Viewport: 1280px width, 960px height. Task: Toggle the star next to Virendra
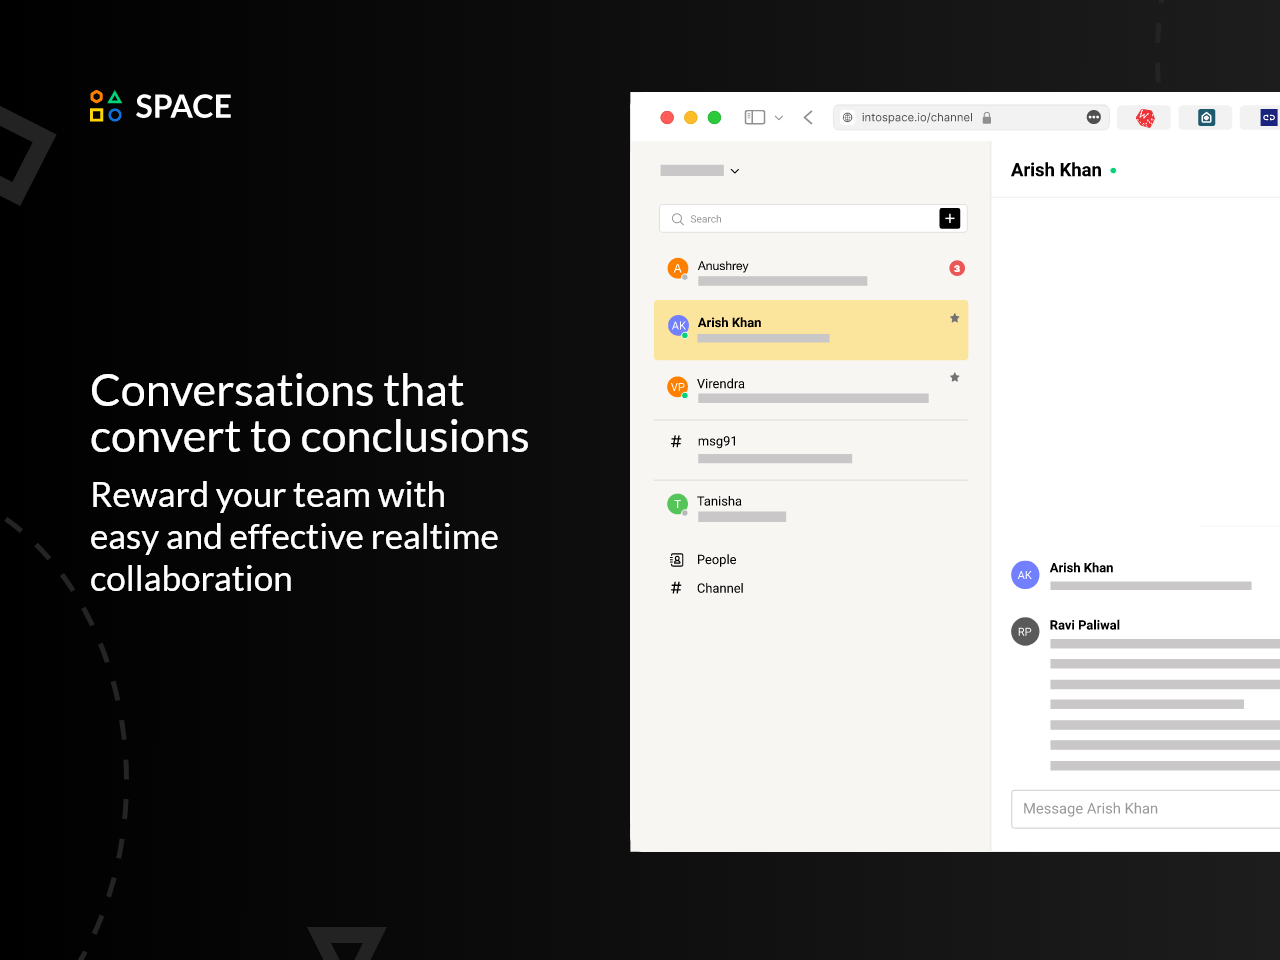pyautogui.click(x=954, y=377)
